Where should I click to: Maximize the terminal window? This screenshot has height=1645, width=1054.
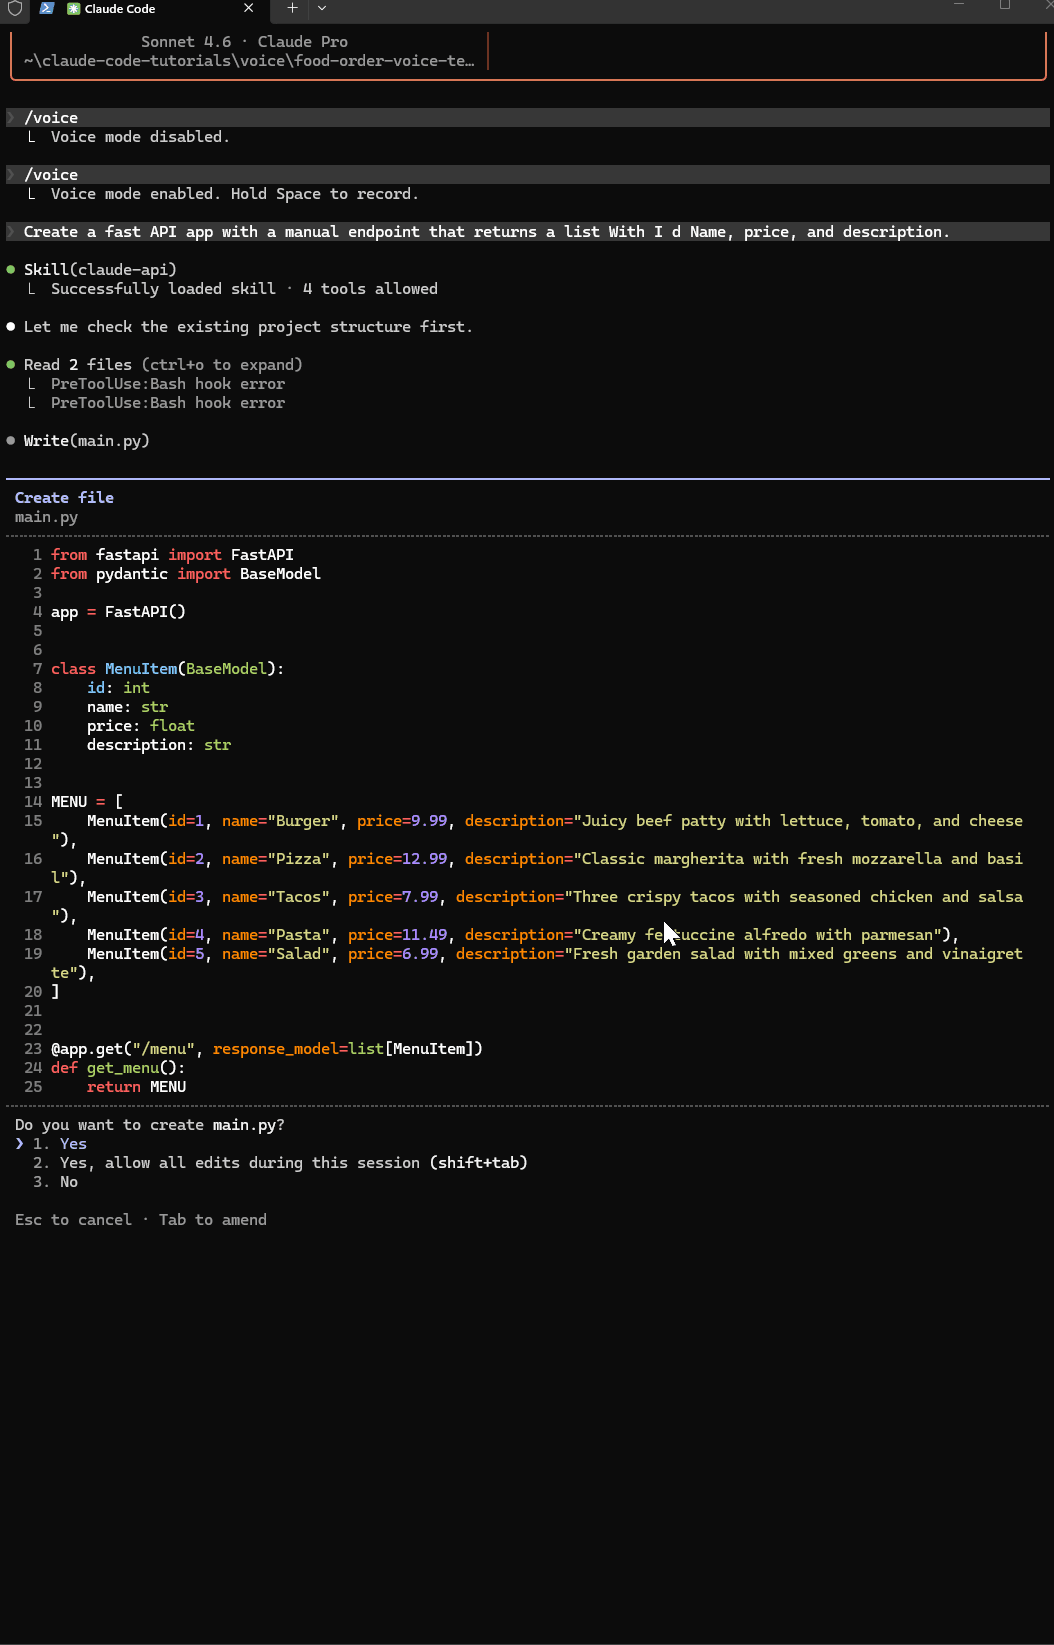1005,5
